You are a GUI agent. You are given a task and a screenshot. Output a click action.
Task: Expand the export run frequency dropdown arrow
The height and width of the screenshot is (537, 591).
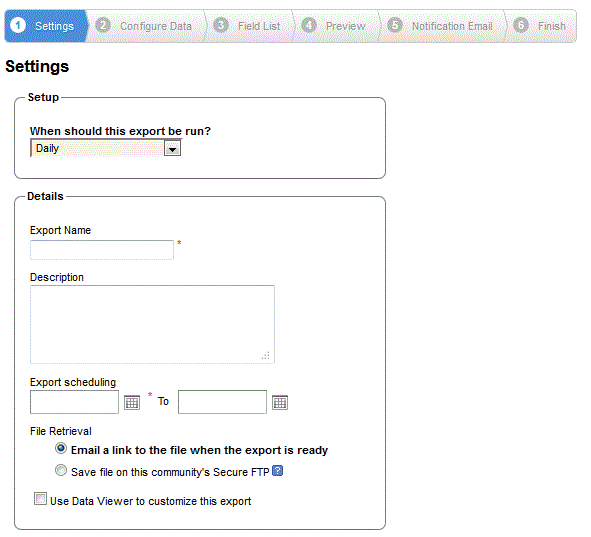(x=173, y=148)
